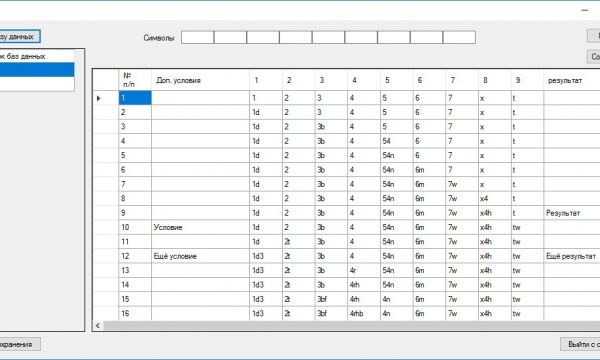Click the 'Выйти с' button
This screenshot has height=360, width=600.
click(580, 344)
